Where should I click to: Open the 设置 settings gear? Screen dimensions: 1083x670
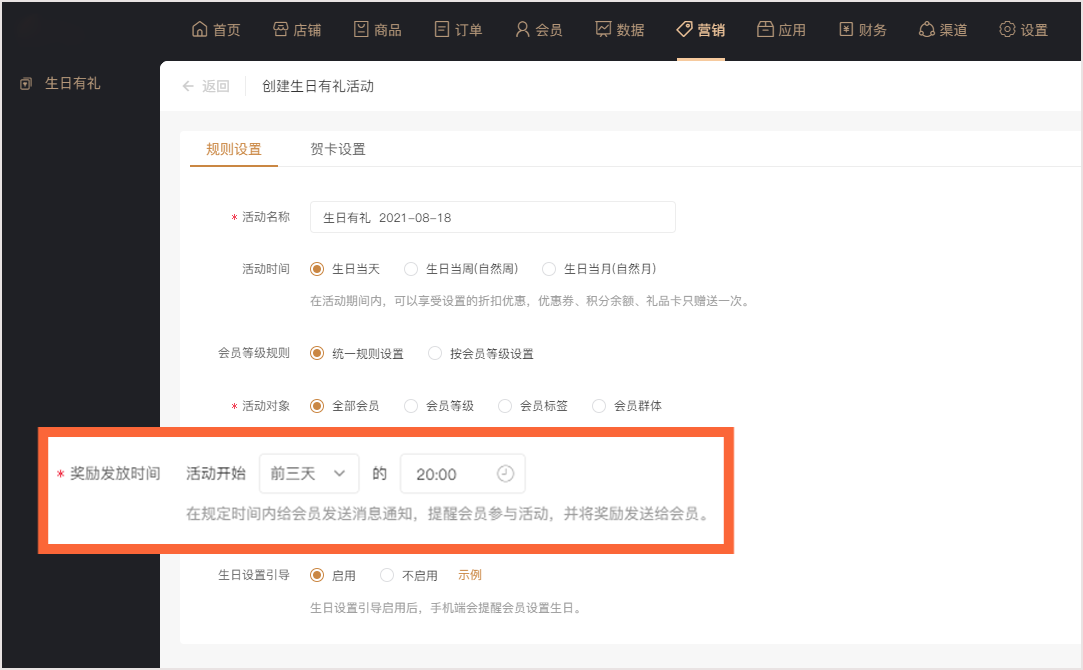tap(1007, 29)
